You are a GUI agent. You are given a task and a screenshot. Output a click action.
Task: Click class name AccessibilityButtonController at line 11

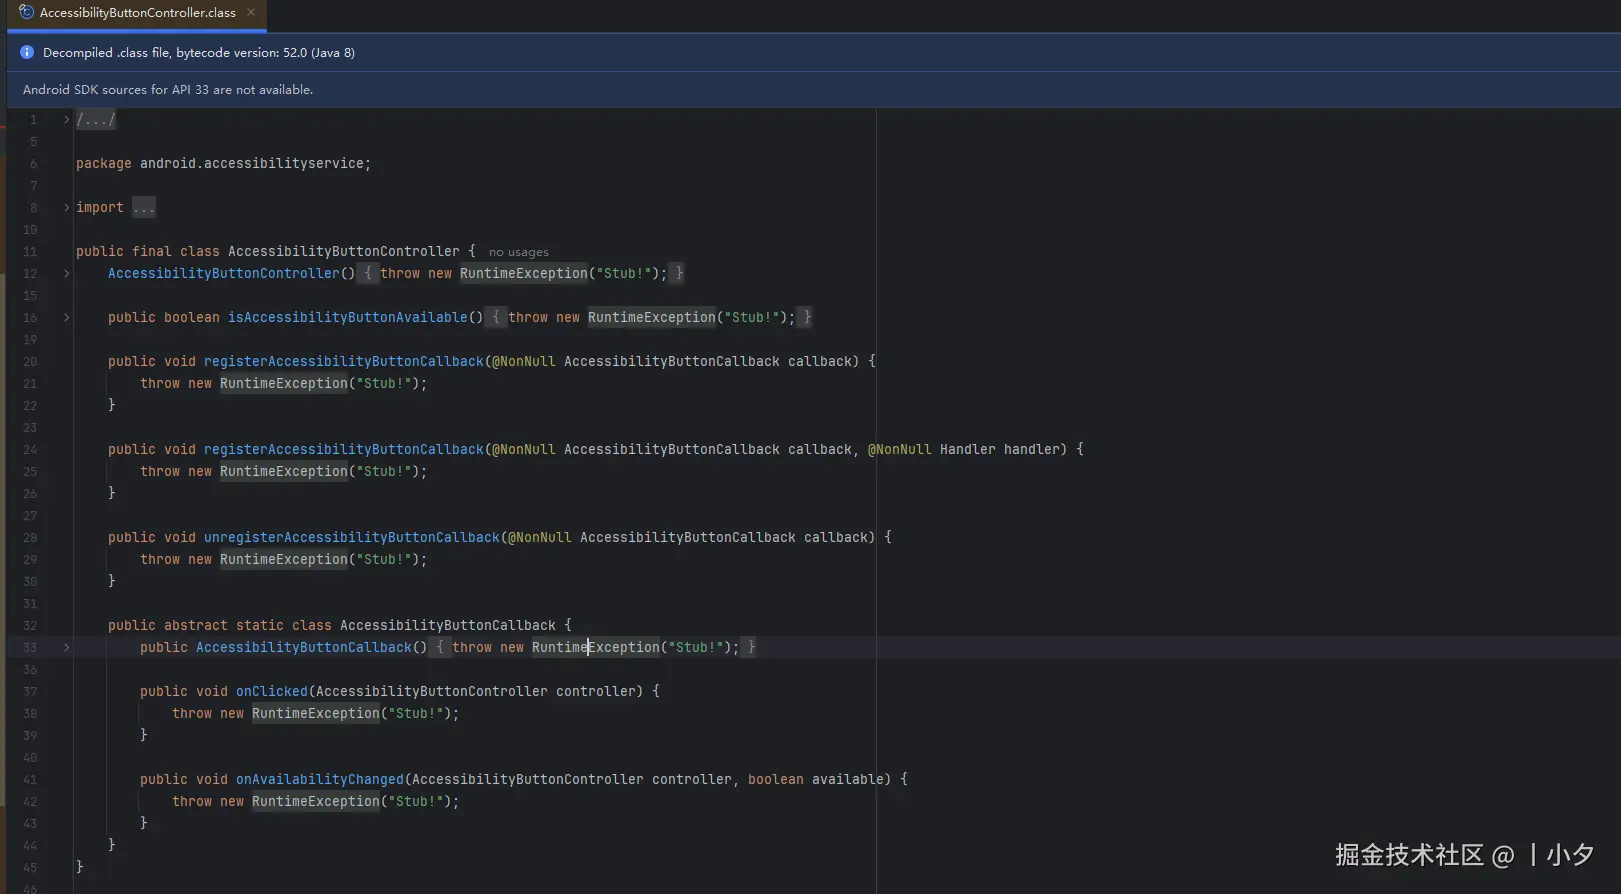[344, 252]
